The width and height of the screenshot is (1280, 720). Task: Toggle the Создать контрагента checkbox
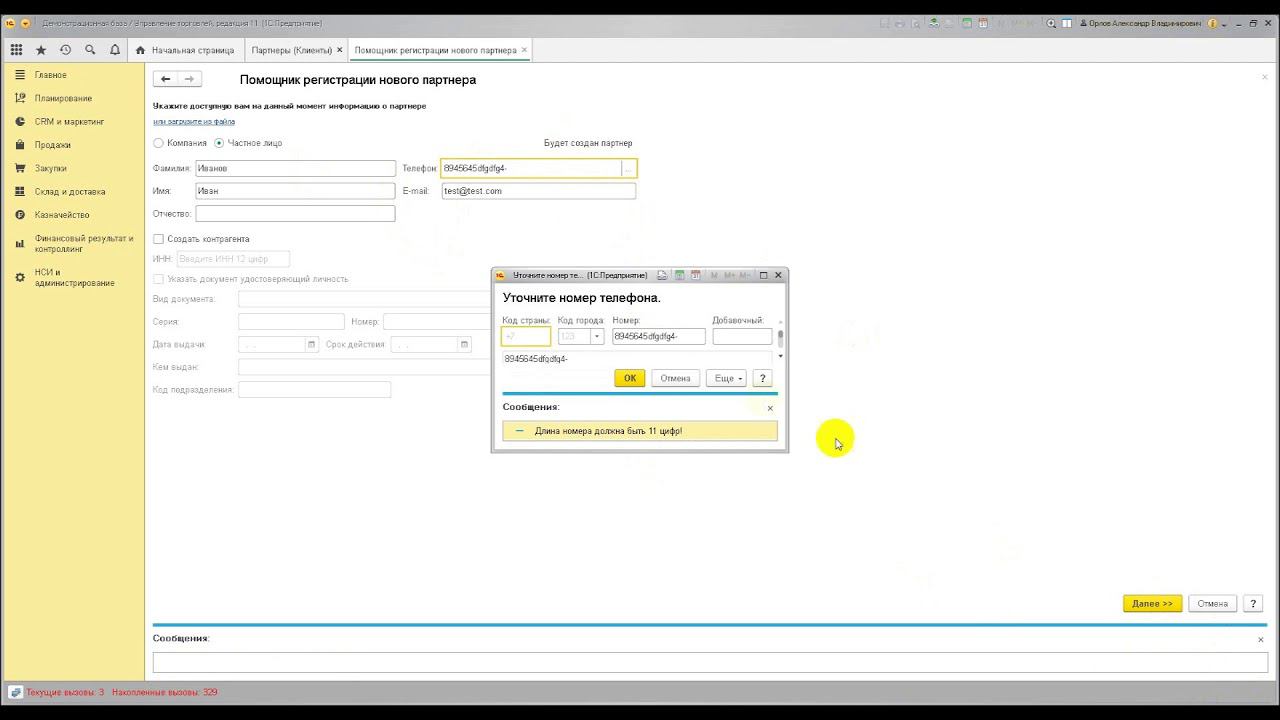[158, 239]
